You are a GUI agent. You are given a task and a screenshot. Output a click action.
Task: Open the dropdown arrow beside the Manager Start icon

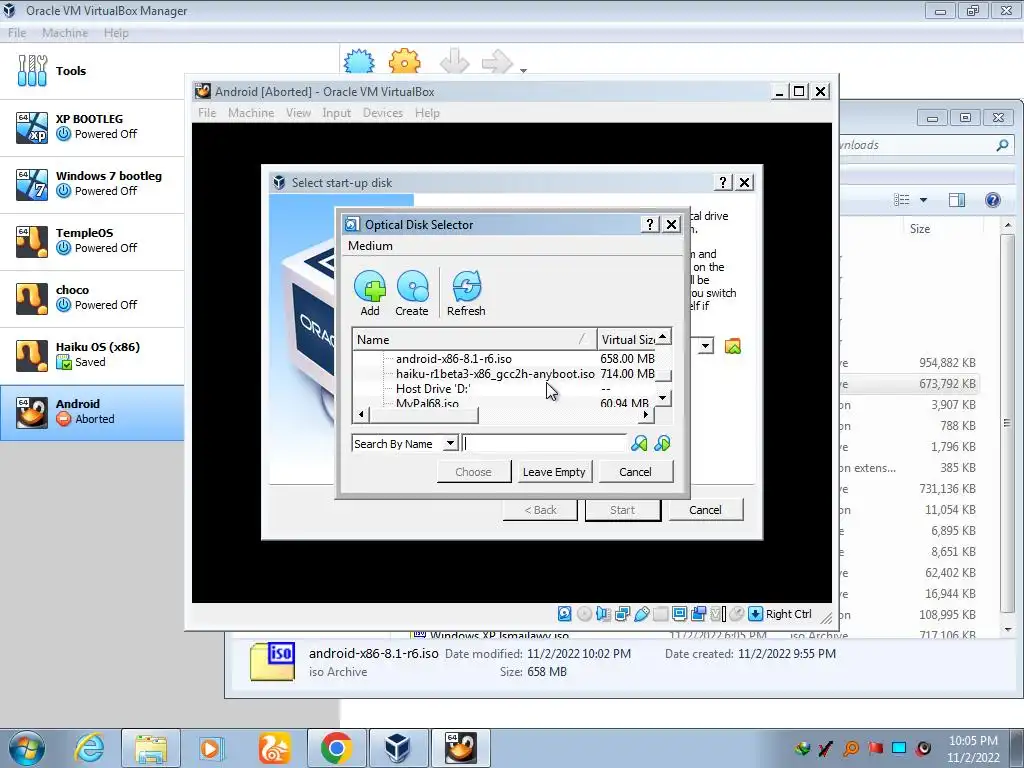[523, 70]
